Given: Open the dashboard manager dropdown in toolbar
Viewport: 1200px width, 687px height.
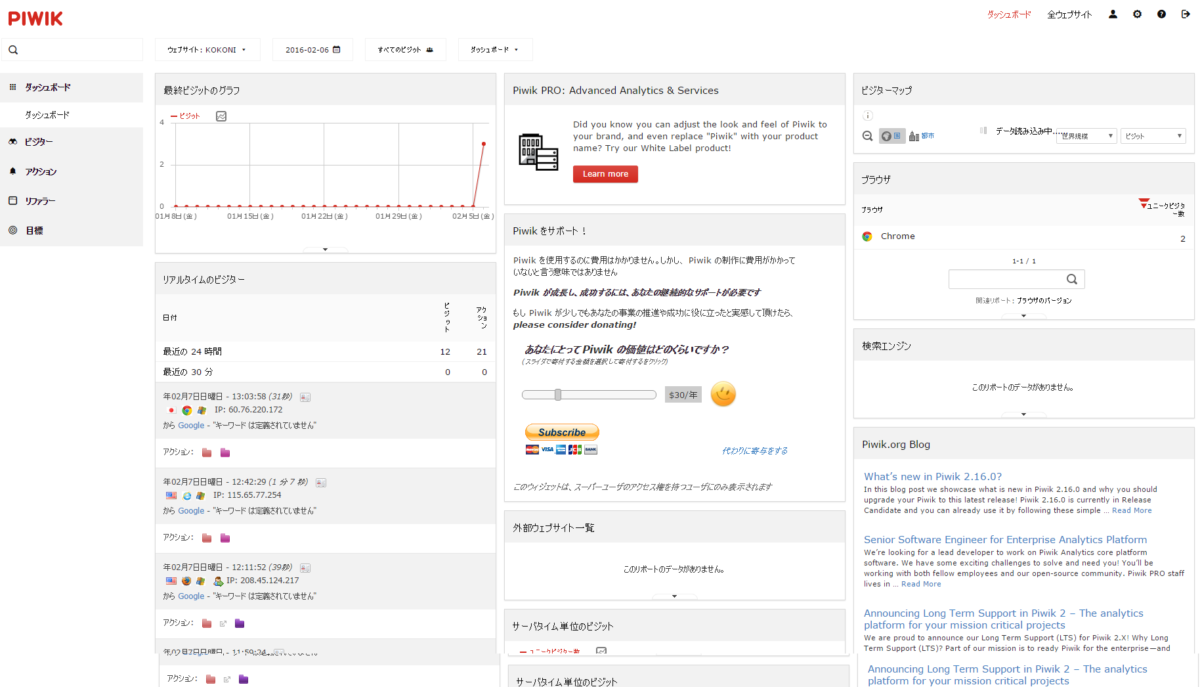Looking at the screenshot, I should point(495,50).
